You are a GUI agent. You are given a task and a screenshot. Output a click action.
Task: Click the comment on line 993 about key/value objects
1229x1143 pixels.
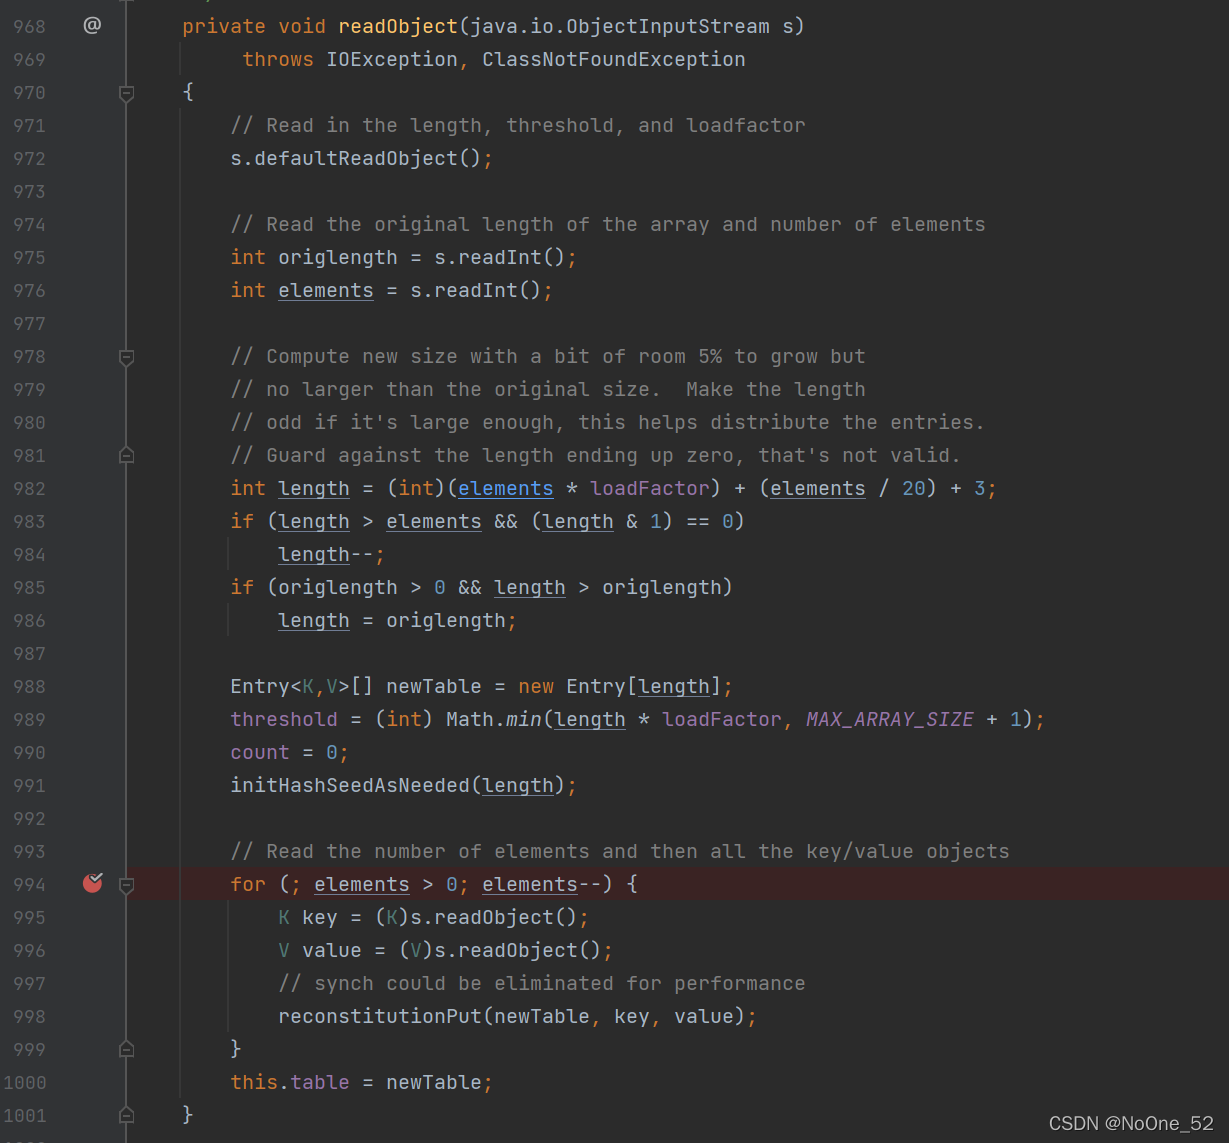(x=620, y=852)
